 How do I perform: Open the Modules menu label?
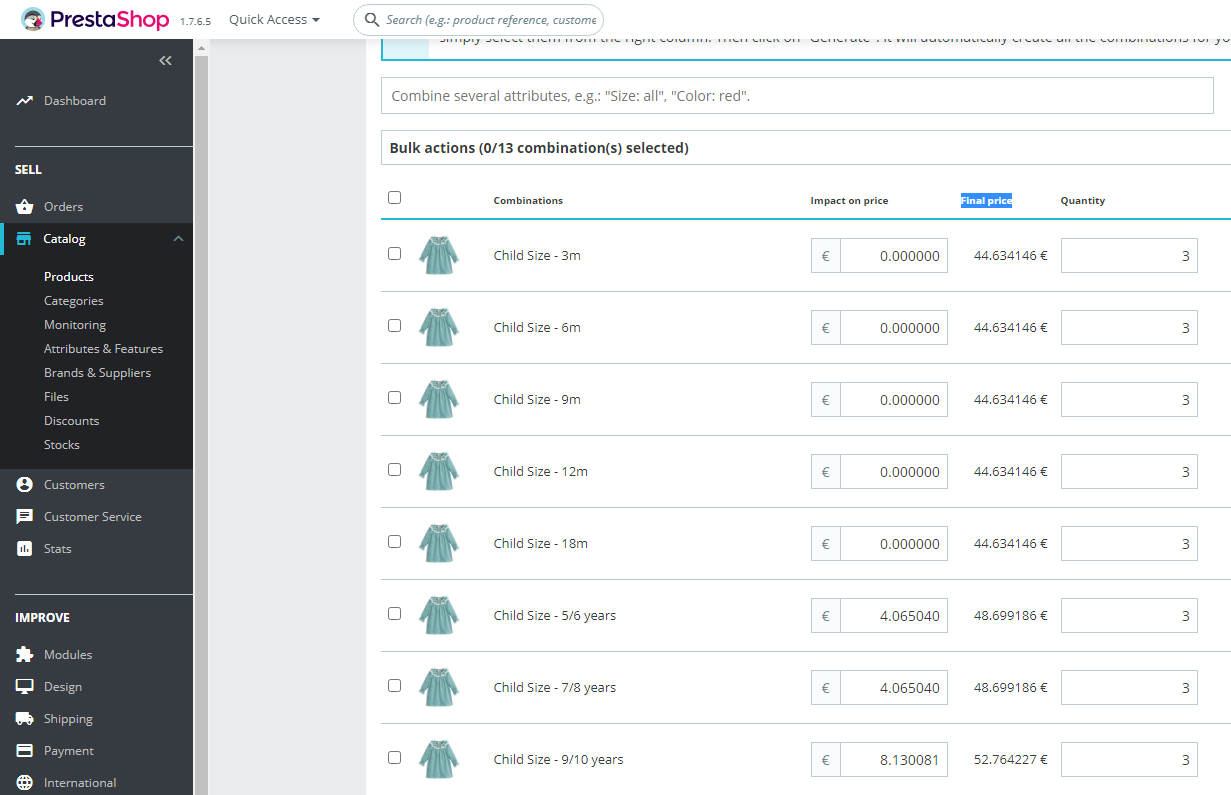tap(68, 655)
